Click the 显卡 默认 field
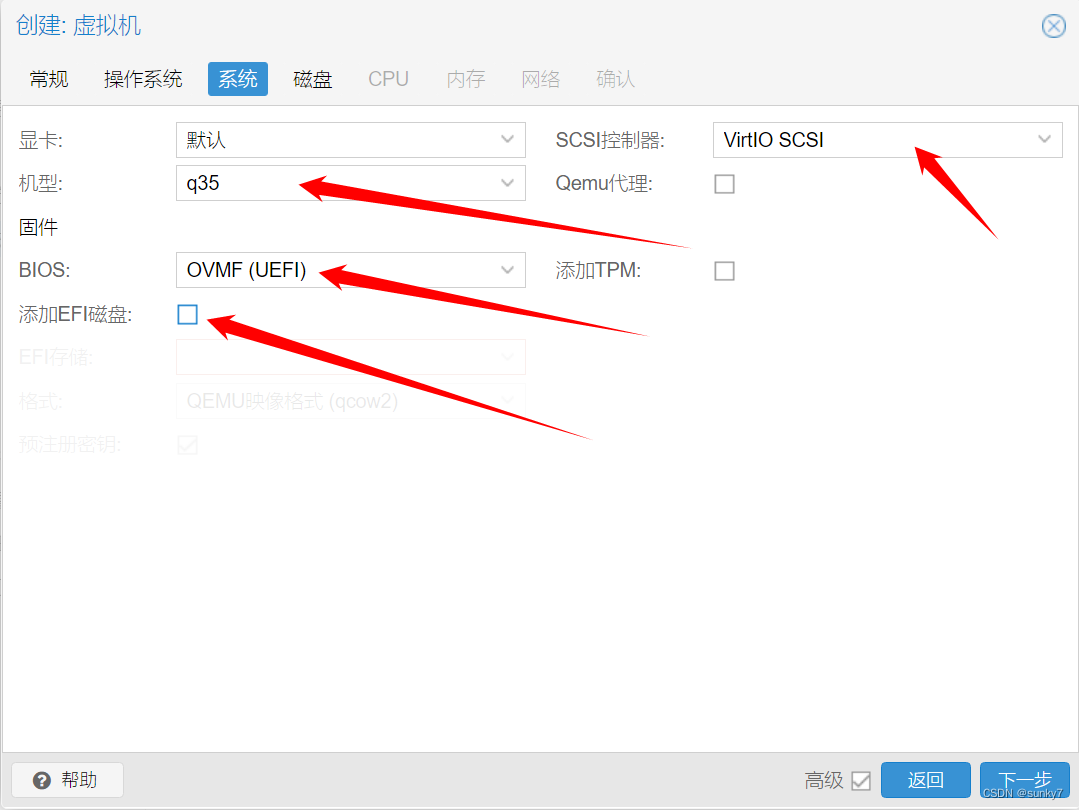This screenshot has width=1079, height=810. coord(350,140)
